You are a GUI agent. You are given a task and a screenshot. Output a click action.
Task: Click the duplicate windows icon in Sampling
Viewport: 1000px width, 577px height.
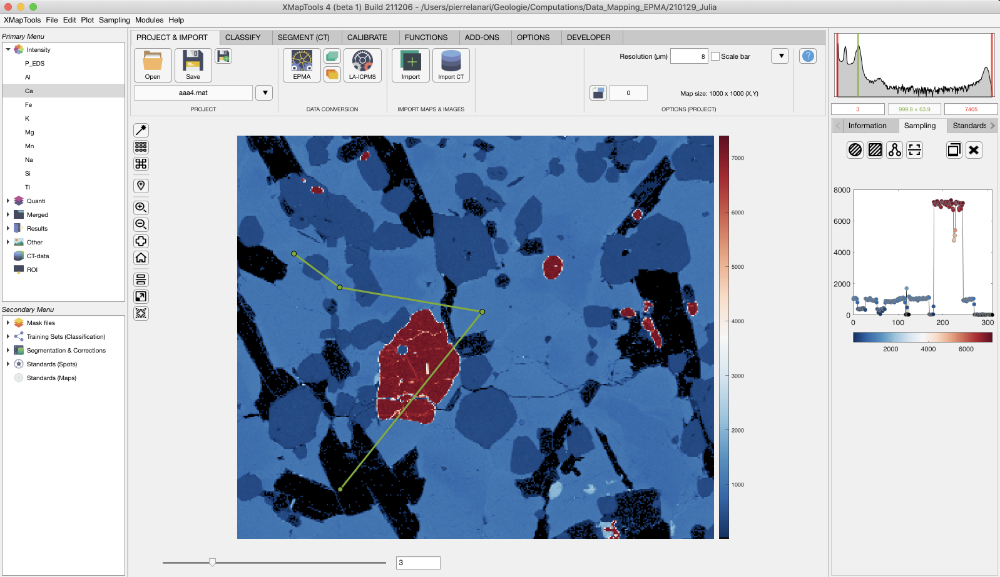pyautogui.click(x=953, y=150)
